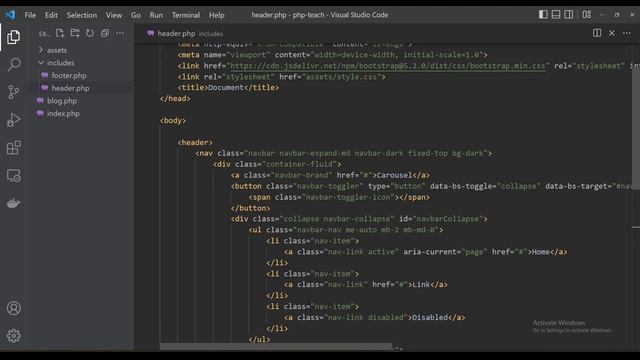Create a new file in explorer
Image resolution: width=640 pixels, height=360 pixels.
60,33
